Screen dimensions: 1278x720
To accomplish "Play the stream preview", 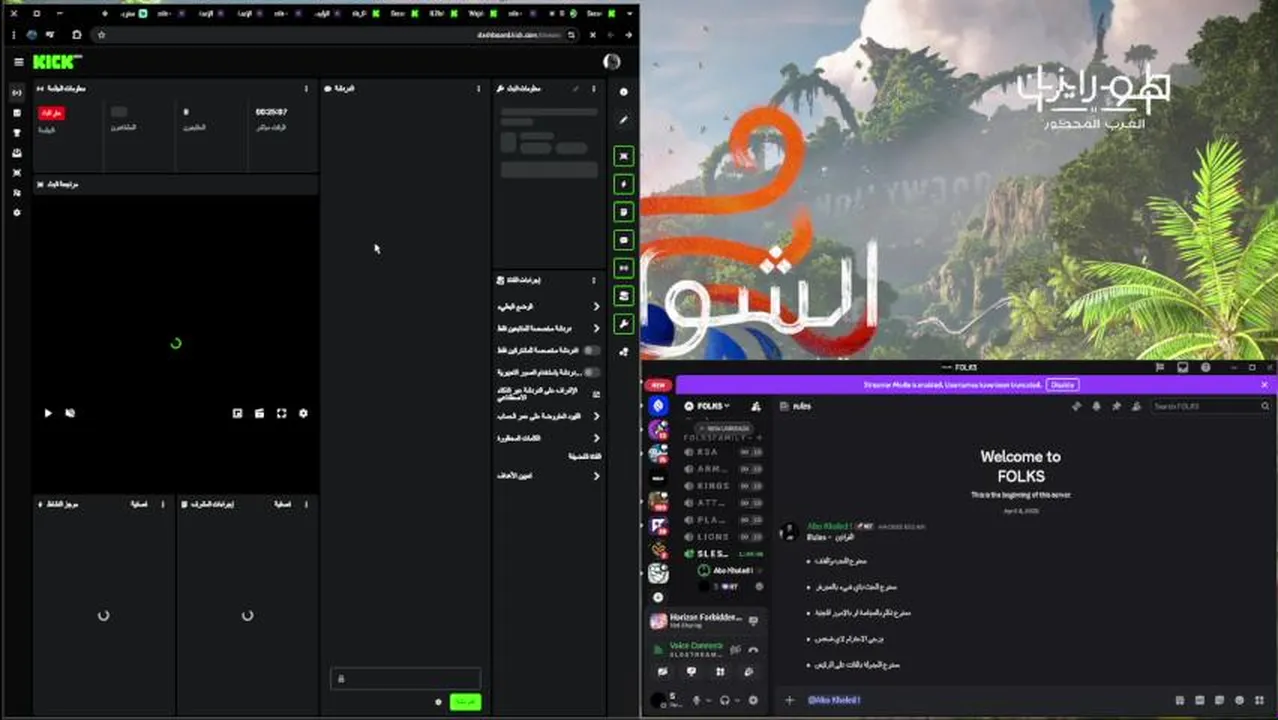I will [48, 413].
